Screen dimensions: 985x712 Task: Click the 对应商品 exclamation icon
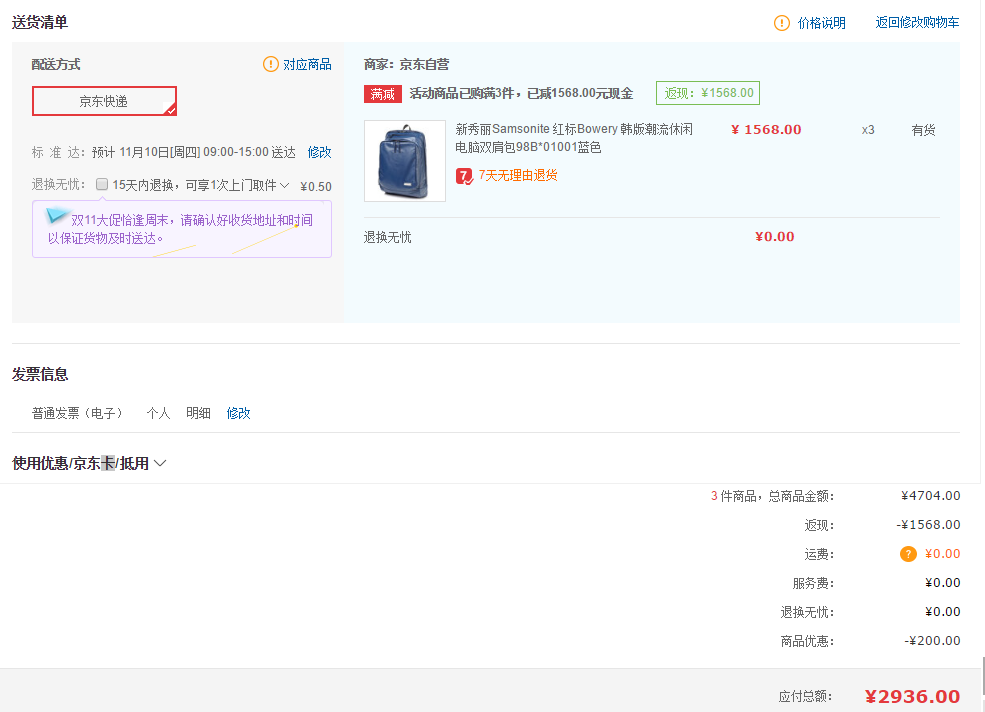(x=271, y=64)
